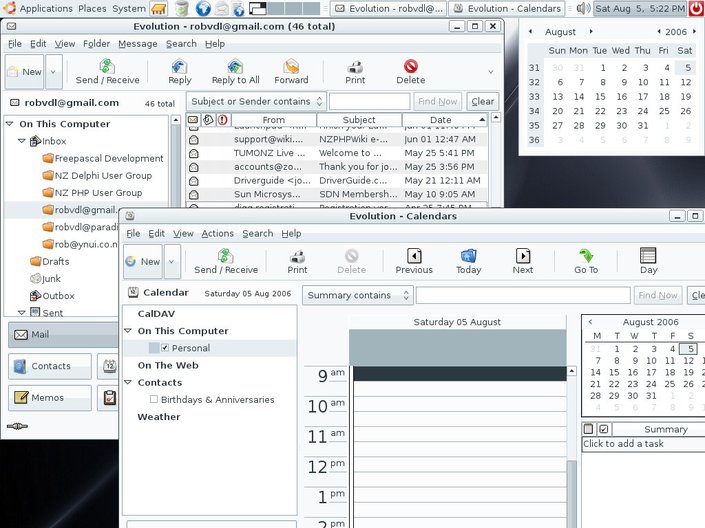
Task: Show more mail toolbar items via the overflow arrow
Action: point(491,72)
